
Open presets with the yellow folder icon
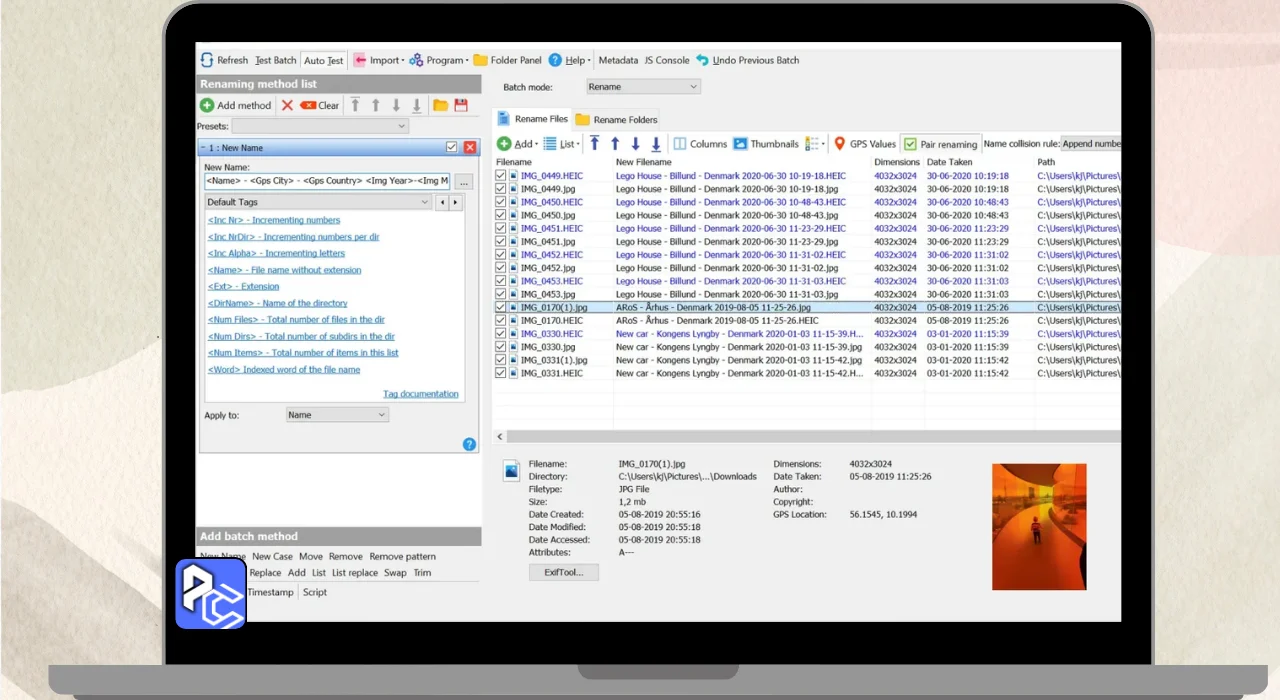[x=440, y=105]
